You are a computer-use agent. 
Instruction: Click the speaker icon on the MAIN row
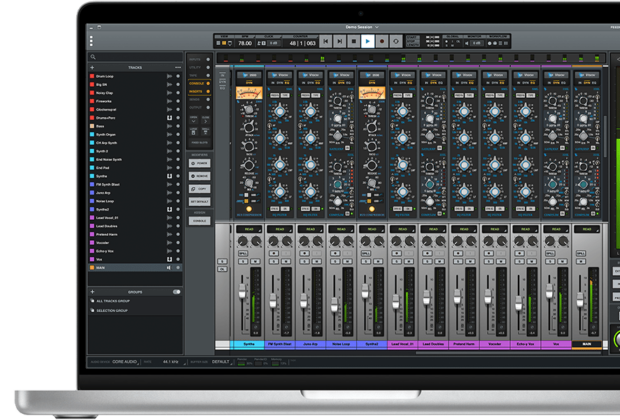[x=169, y=268]
